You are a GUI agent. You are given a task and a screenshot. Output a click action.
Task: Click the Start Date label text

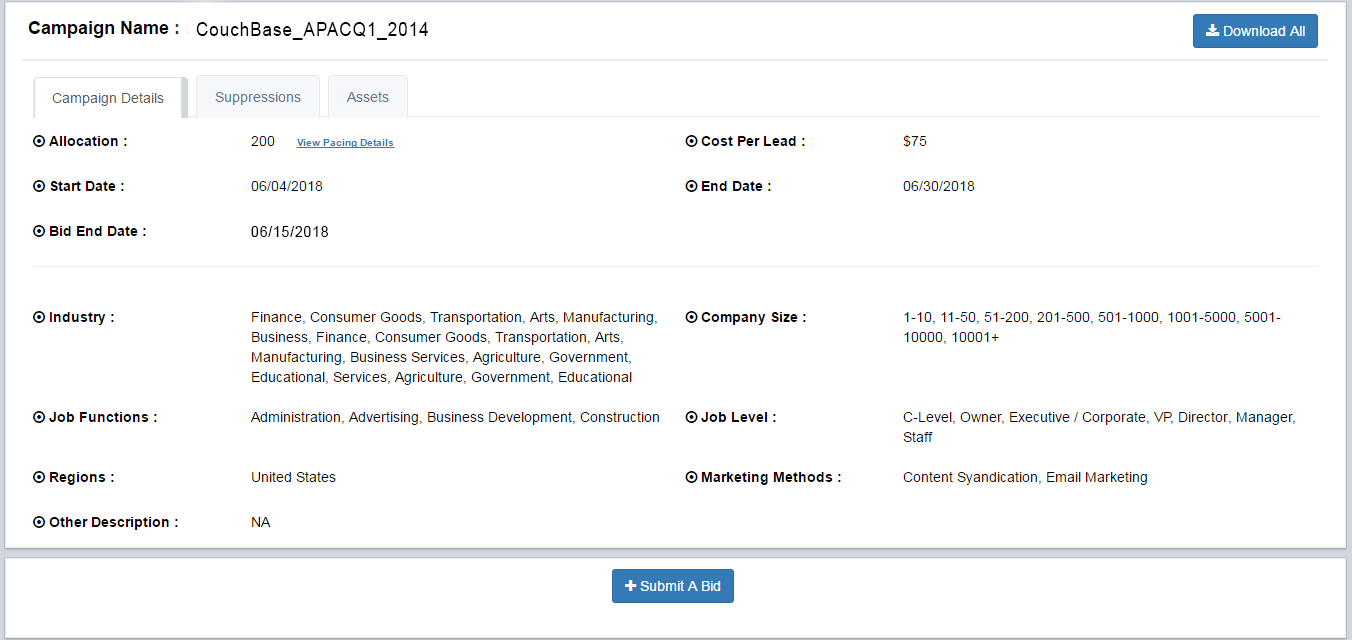(87, 186)
